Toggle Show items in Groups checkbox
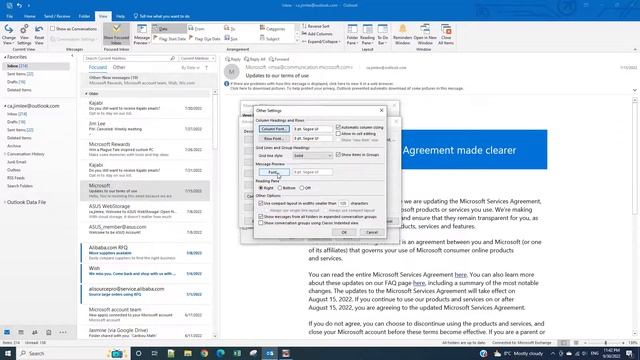 (x=338, y=155)
